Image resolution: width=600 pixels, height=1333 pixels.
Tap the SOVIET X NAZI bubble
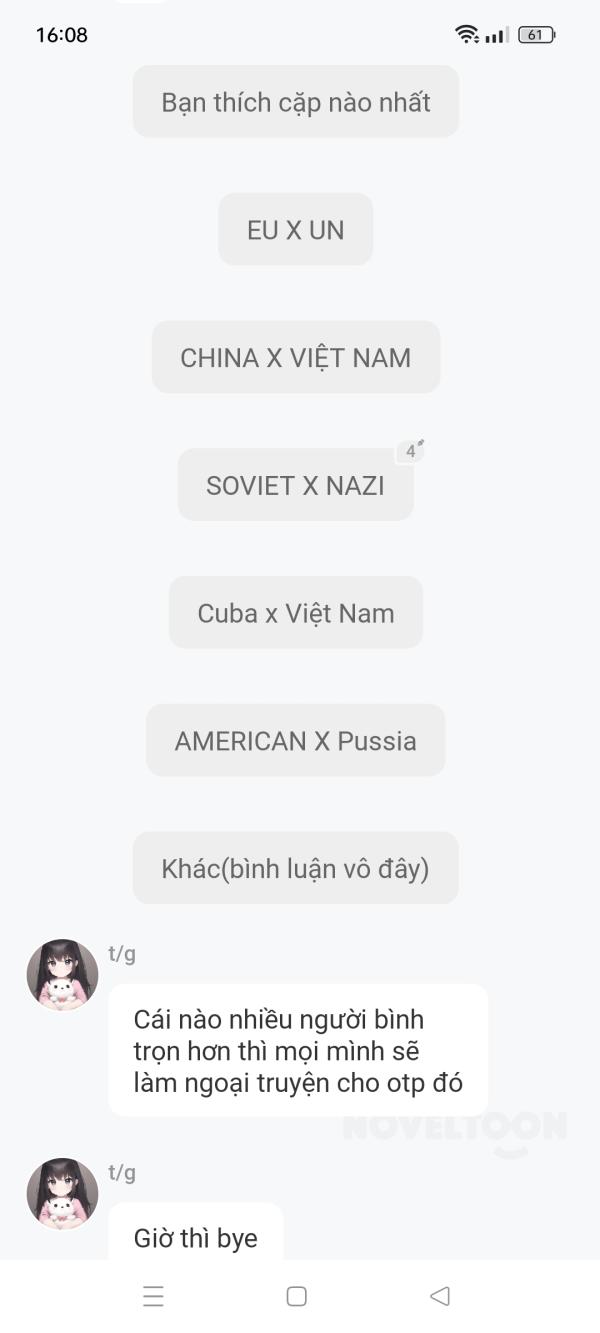pos(296,485)
